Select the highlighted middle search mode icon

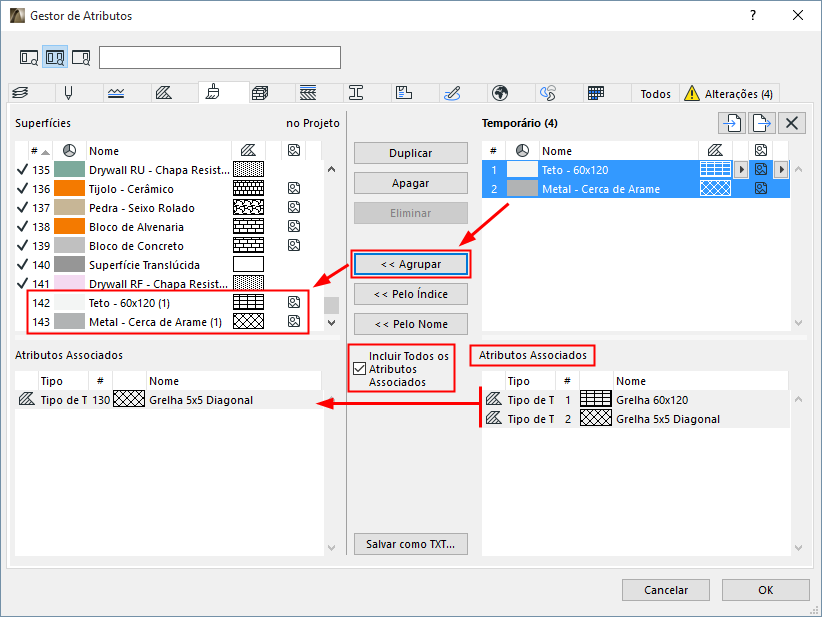point(55,57)
